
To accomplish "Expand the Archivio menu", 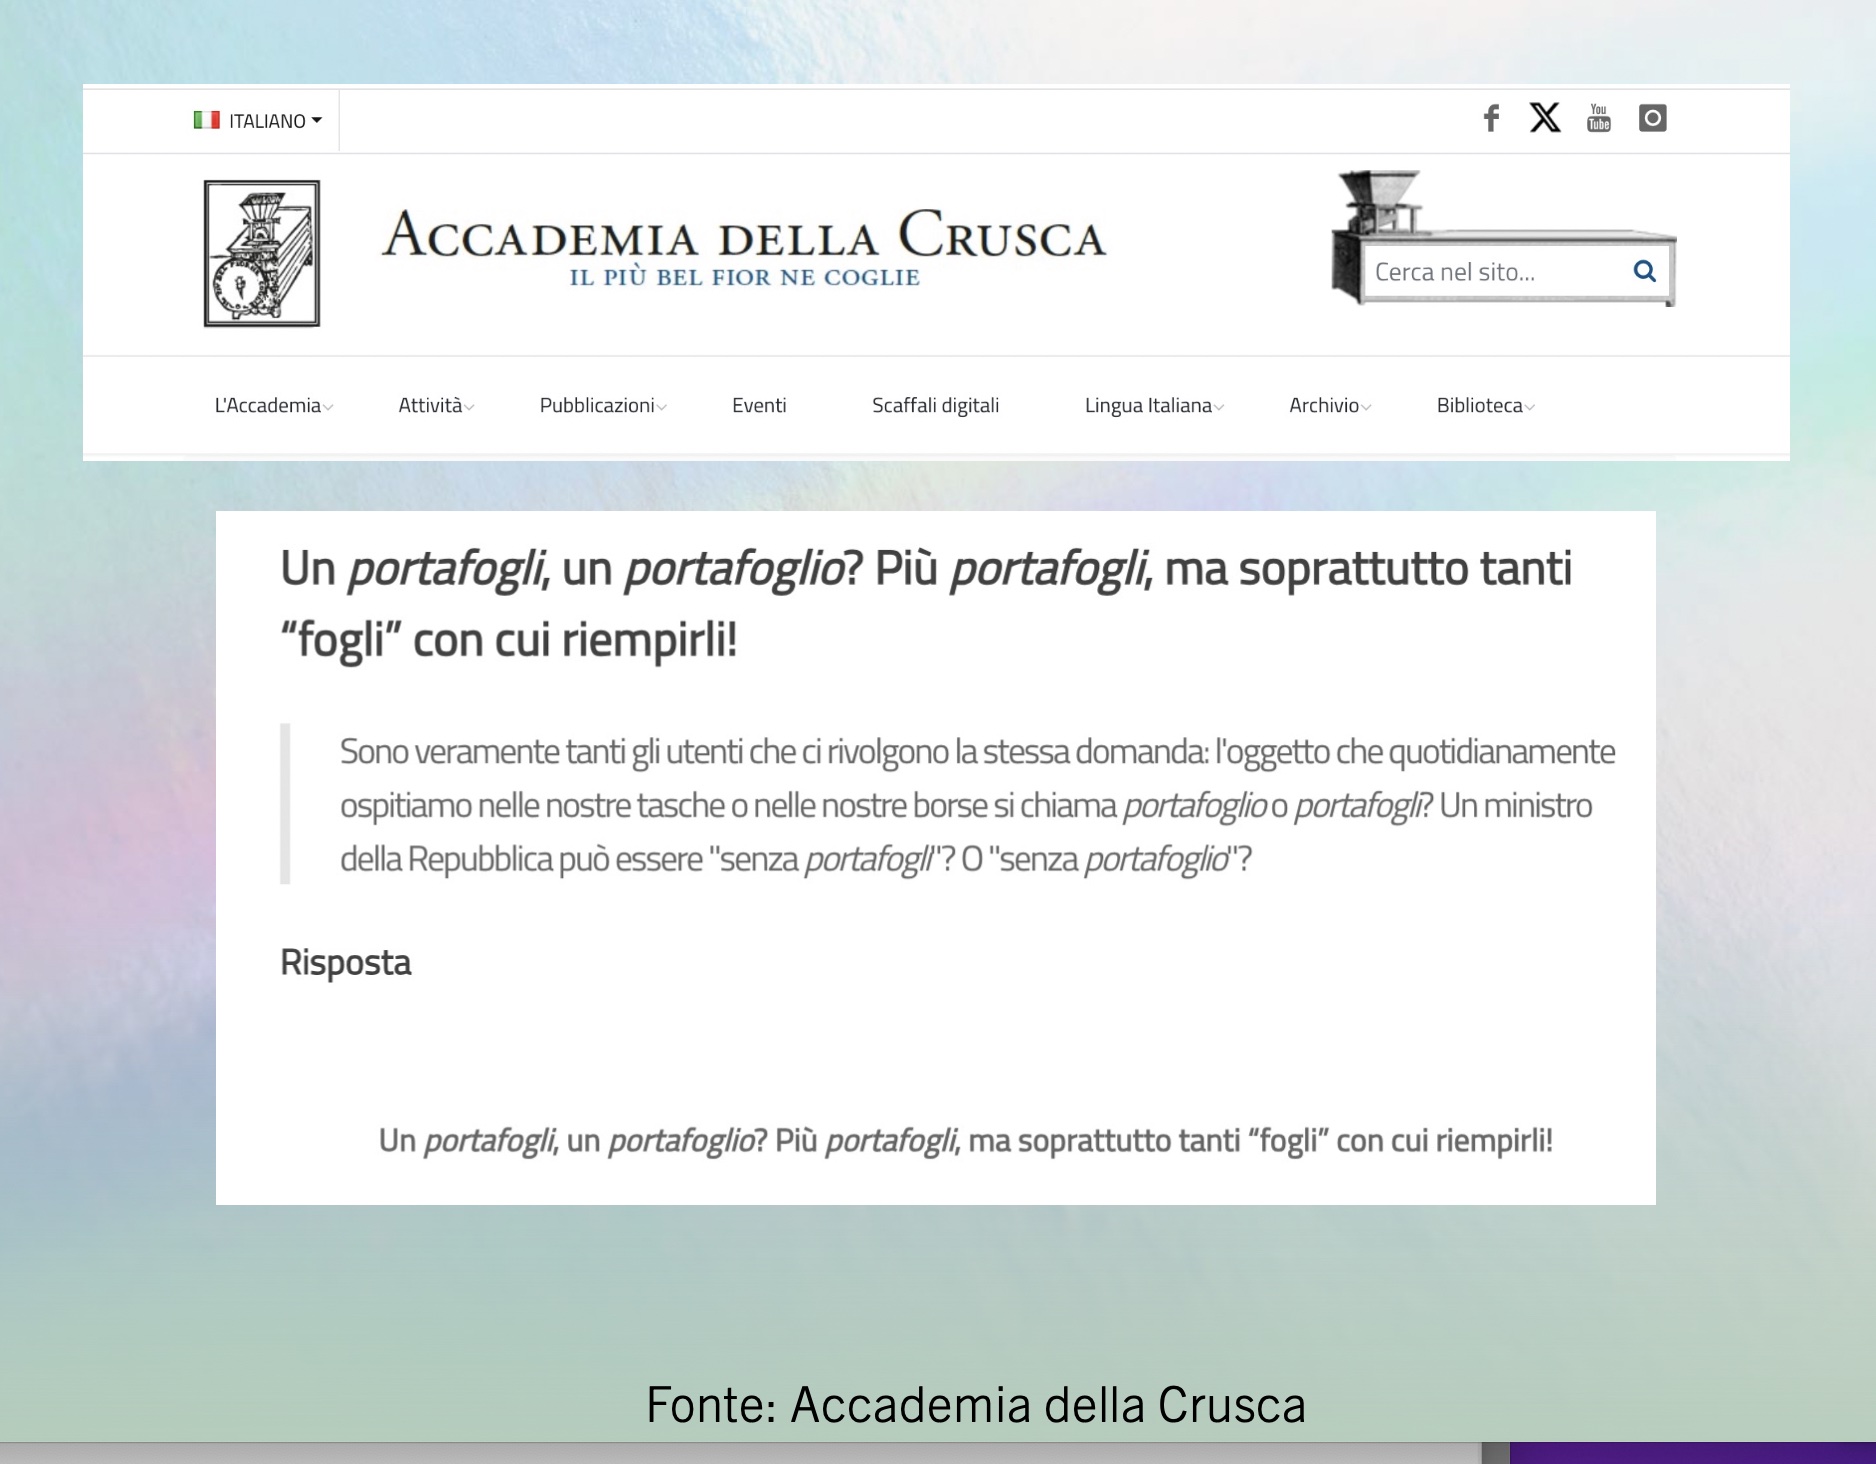I will click(x=1329, y=405).
